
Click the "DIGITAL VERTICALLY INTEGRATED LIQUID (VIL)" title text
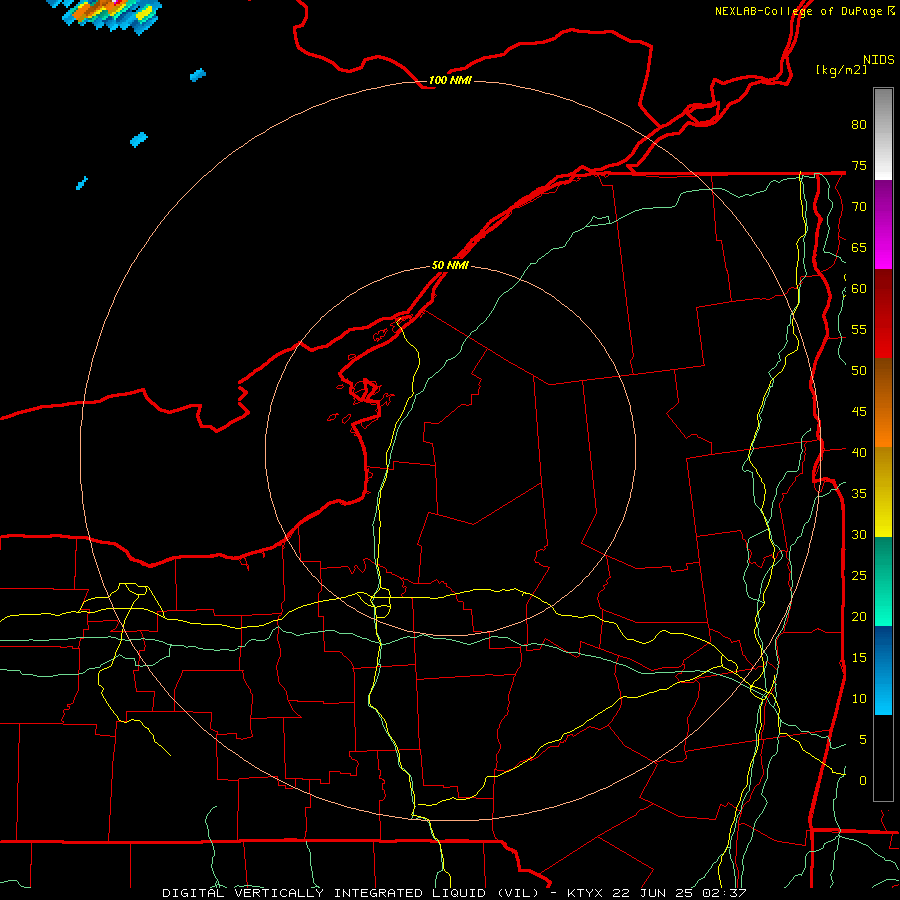pos(352,893)
